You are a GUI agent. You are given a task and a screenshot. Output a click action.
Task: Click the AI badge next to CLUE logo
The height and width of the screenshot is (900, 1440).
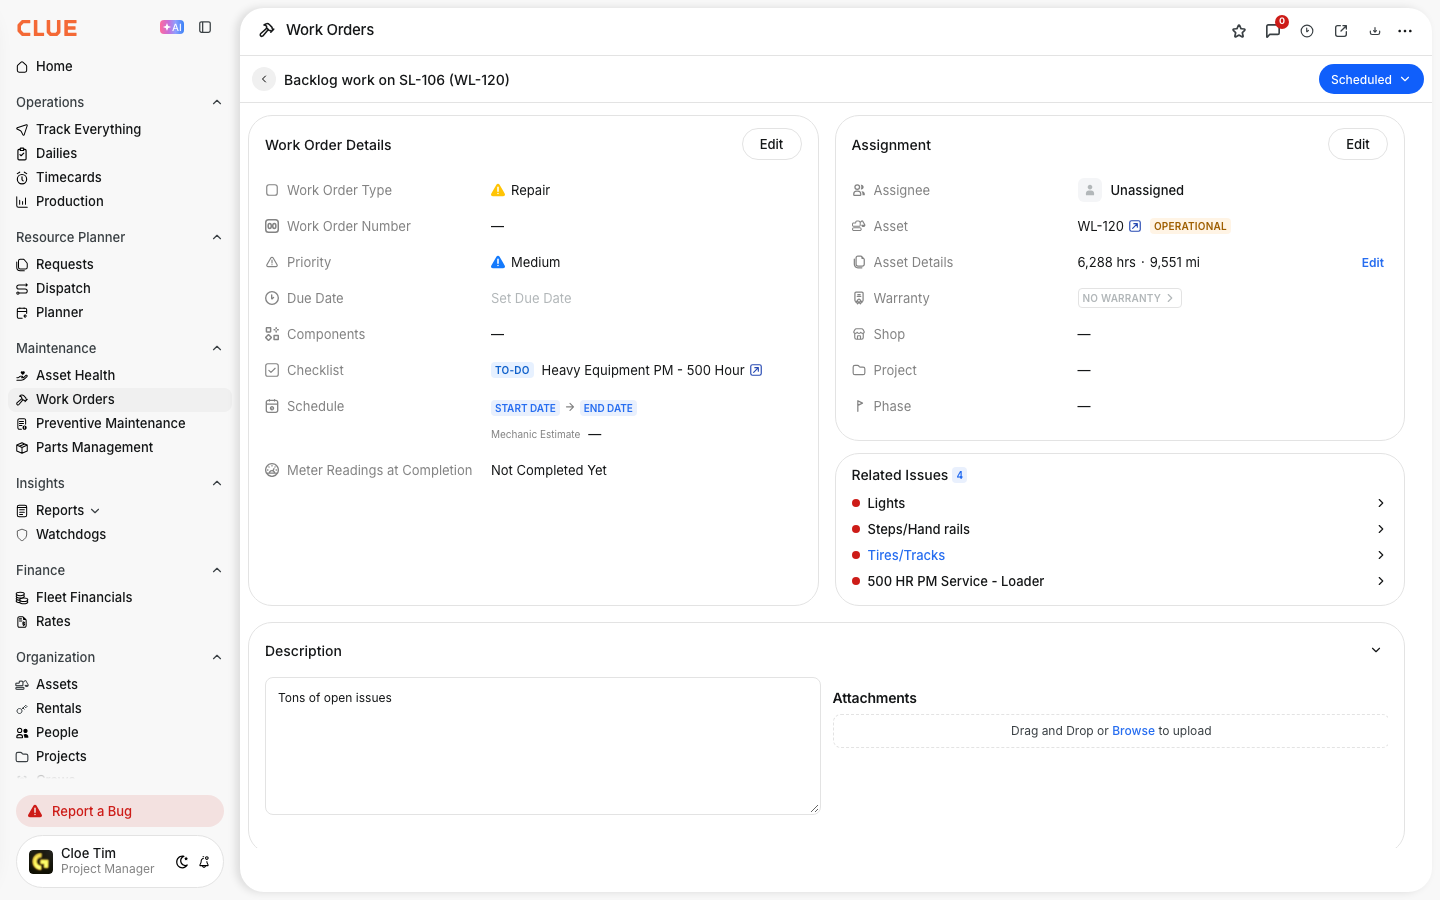[172, 27]
